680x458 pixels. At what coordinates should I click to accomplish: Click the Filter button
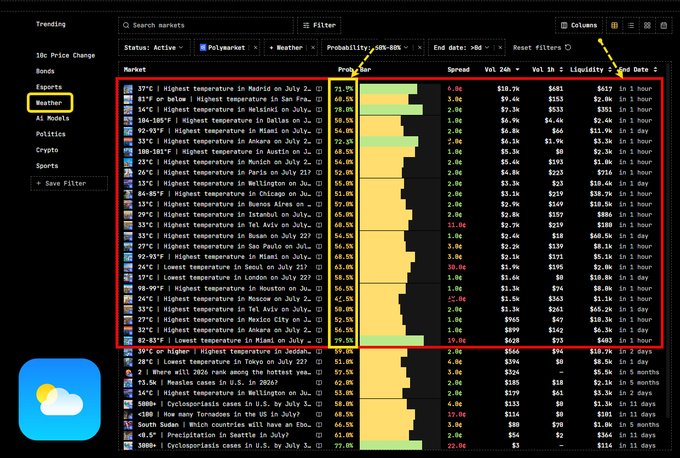[319, 26]
